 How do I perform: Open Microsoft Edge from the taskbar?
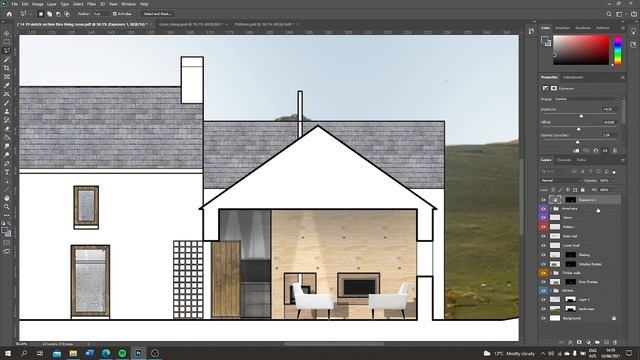point(106,353)
